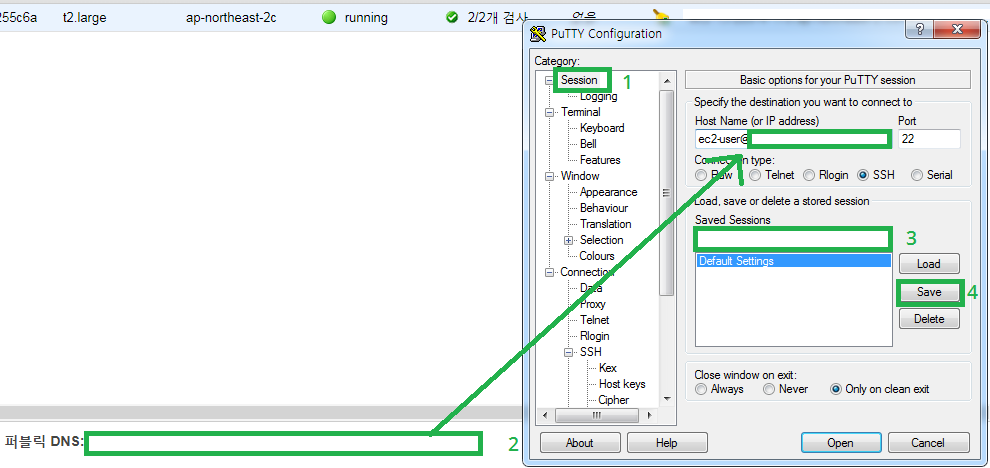Select the SSH connection type radio

(x=863, y=175)
